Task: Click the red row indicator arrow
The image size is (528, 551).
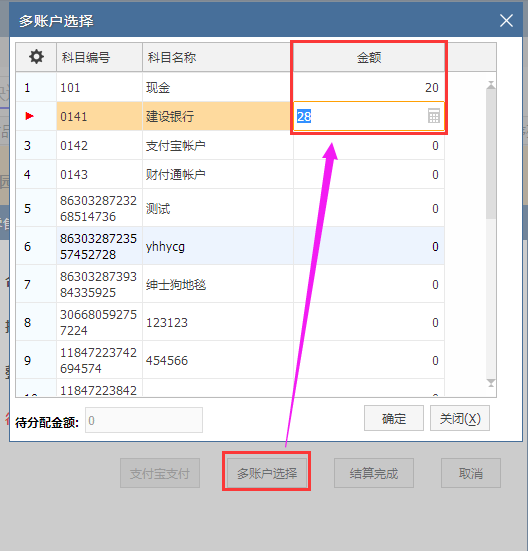Action: 30,116
